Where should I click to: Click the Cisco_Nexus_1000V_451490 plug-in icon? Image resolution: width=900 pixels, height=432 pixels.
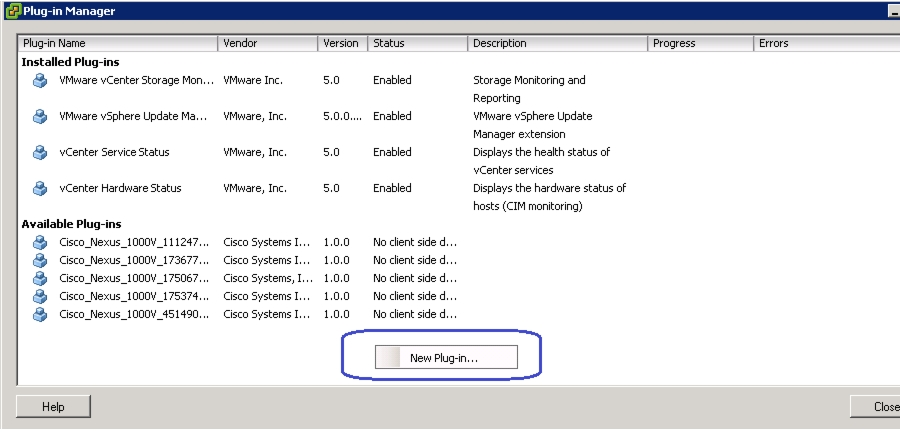pos(40,314)
